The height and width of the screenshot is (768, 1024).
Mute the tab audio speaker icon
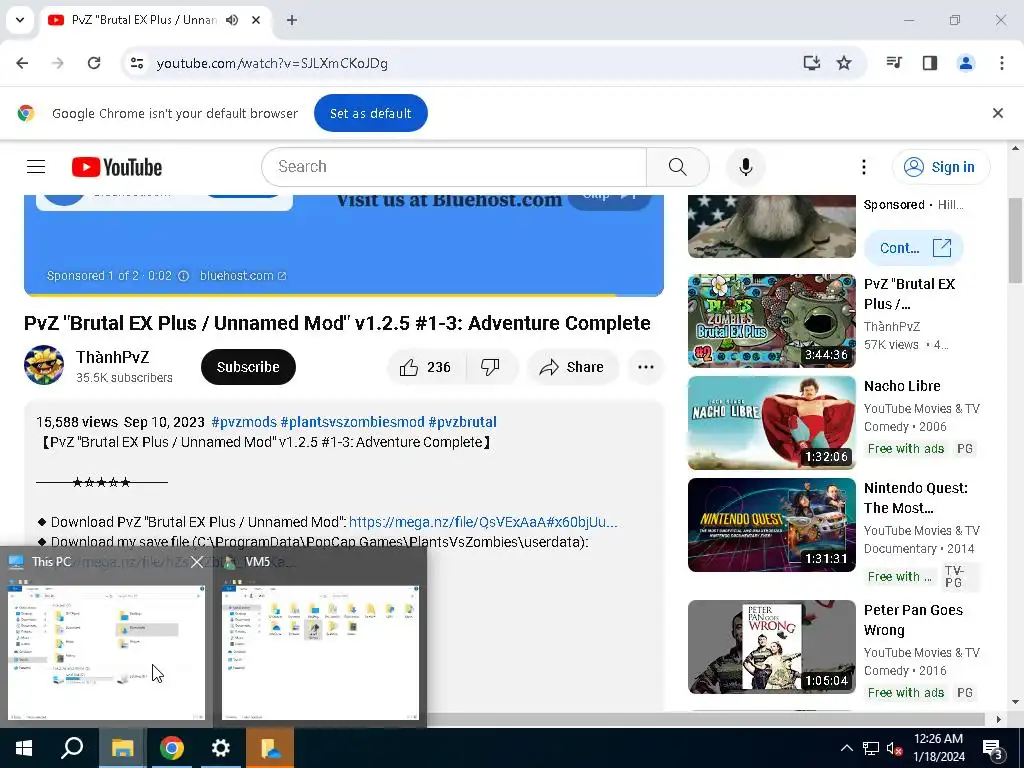click(x=232, y=20)
